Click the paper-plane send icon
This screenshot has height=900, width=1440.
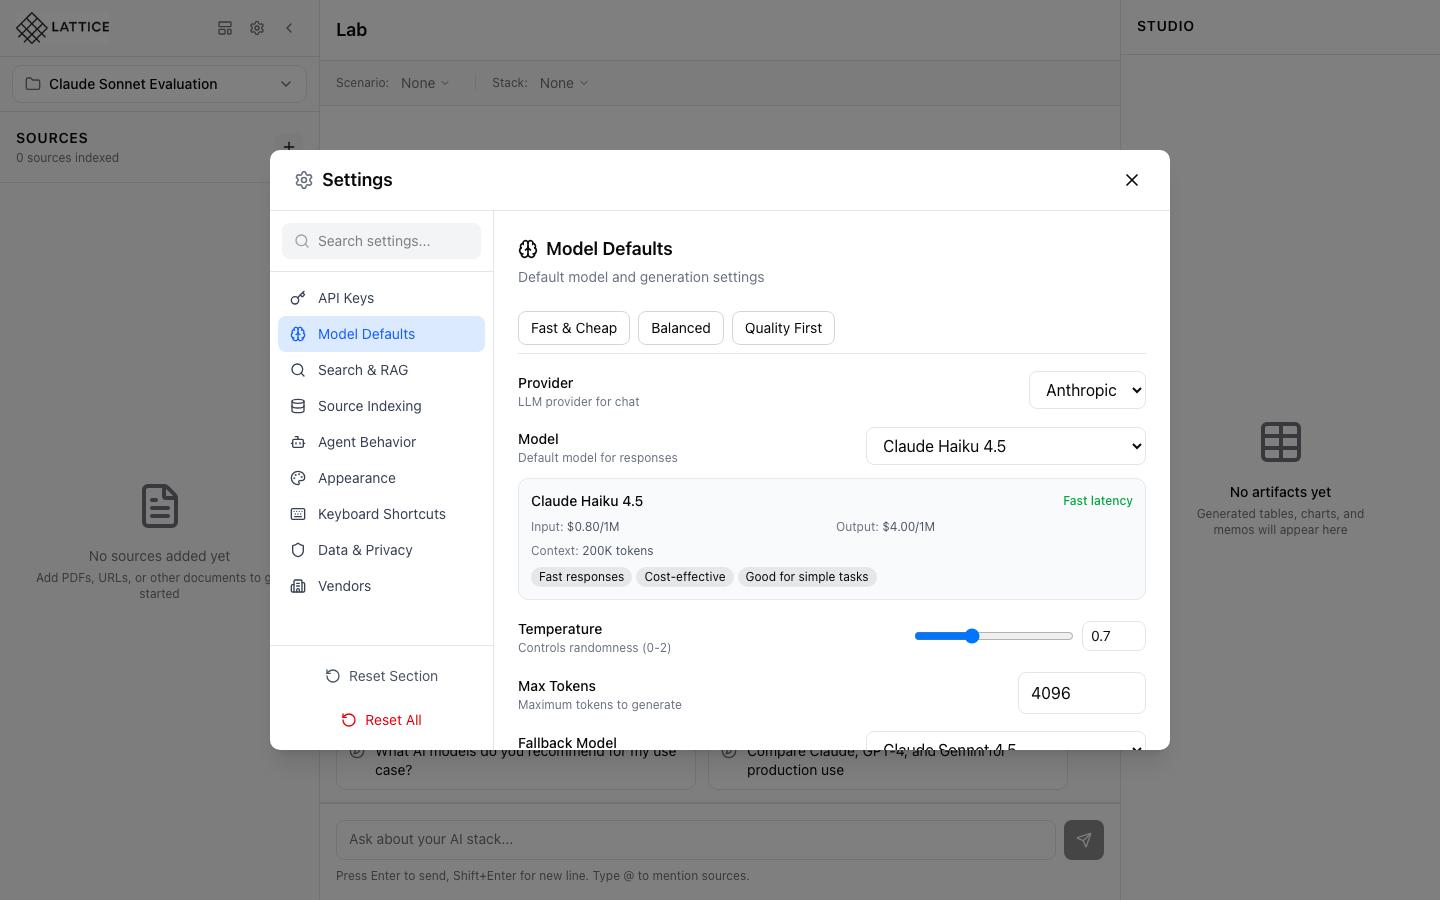1083,840
